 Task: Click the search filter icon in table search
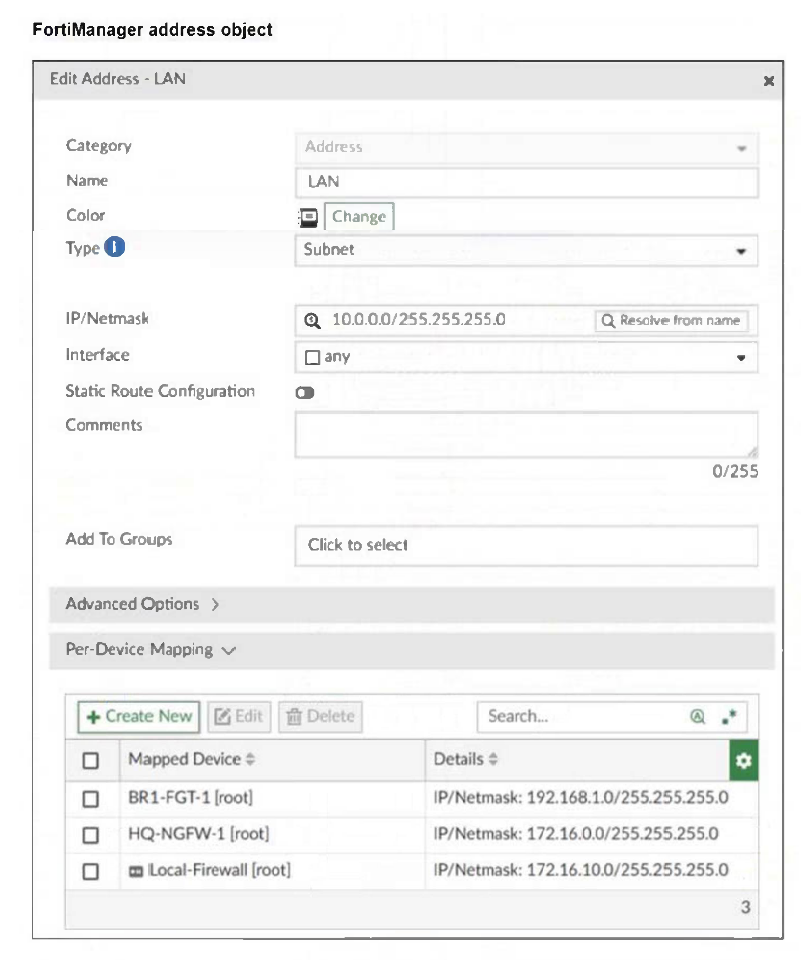coord(697,716)
